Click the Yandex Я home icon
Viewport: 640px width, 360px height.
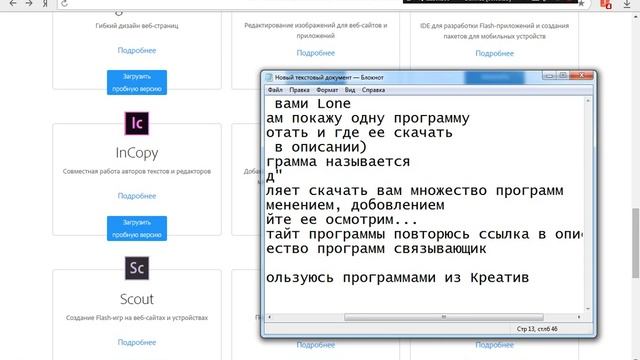click(45, 4)
